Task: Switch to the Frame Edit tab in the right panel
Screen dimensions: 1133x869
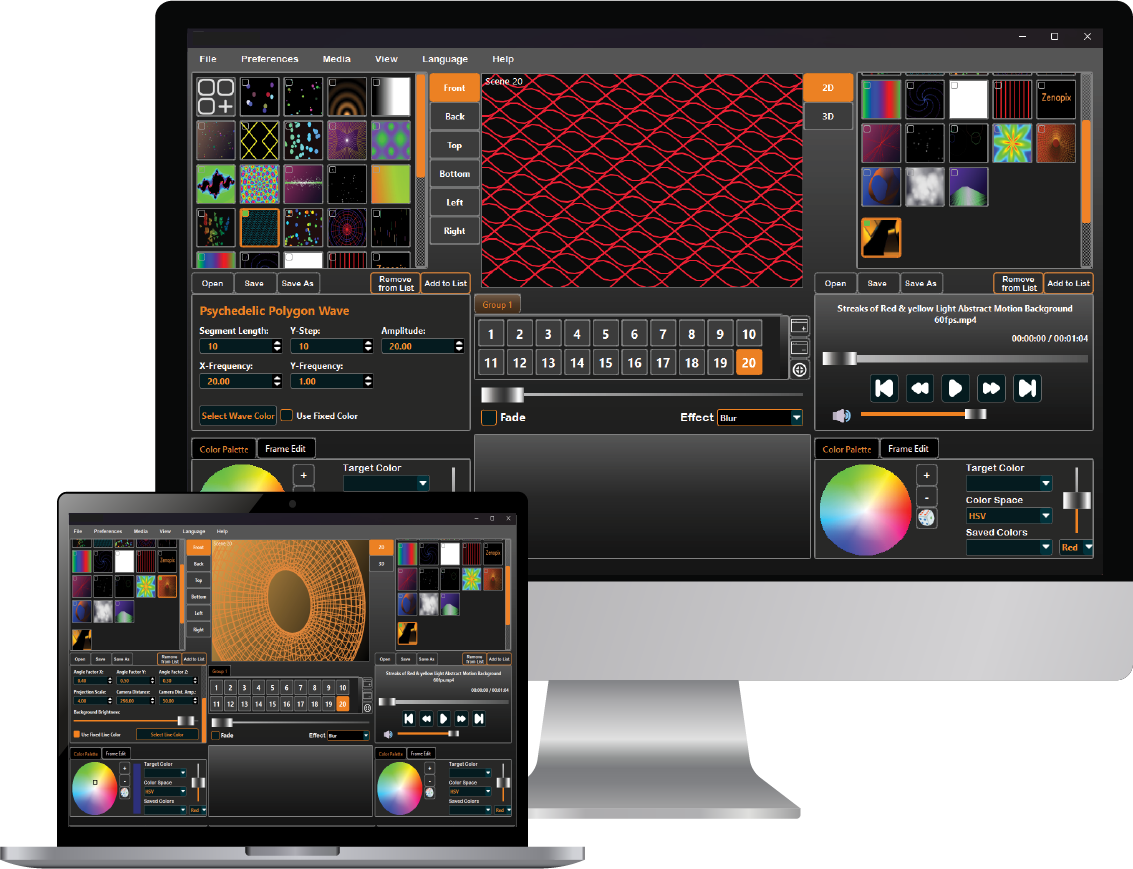Action: [x=908, y=449]
